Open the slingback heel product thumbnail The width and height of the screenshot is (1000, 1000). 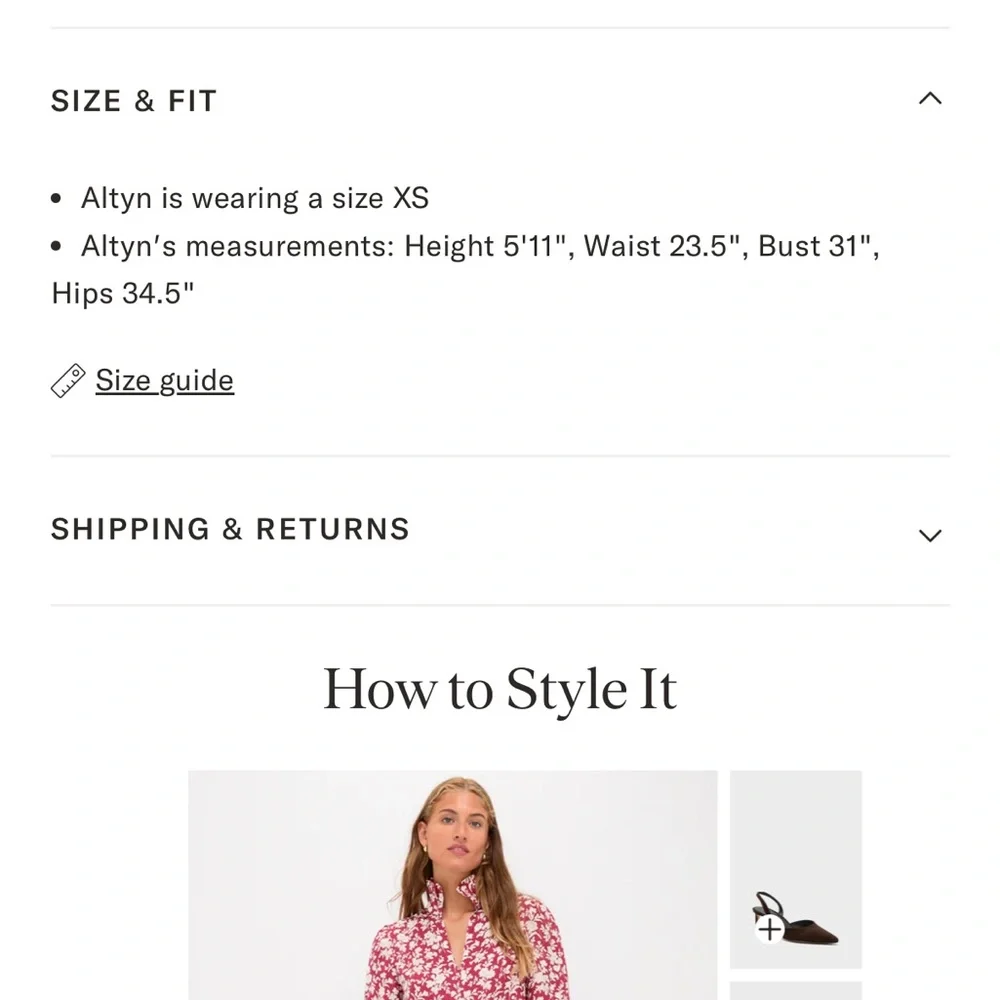point(796,869)
